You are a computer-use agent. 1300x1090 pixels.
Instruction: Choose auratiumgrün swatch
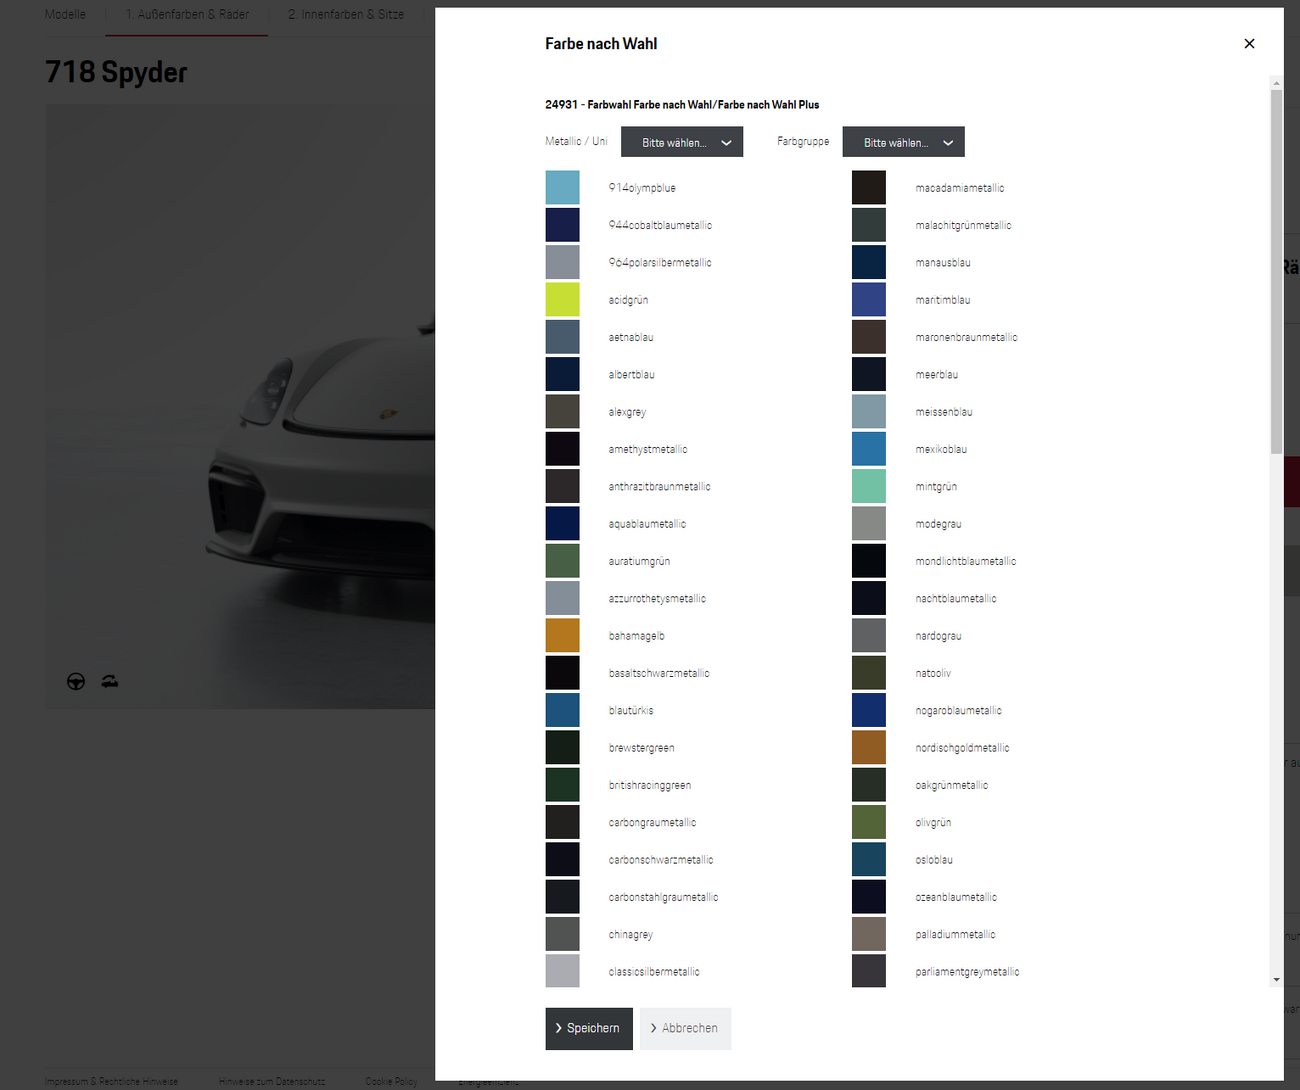click(x=562, y=561)
